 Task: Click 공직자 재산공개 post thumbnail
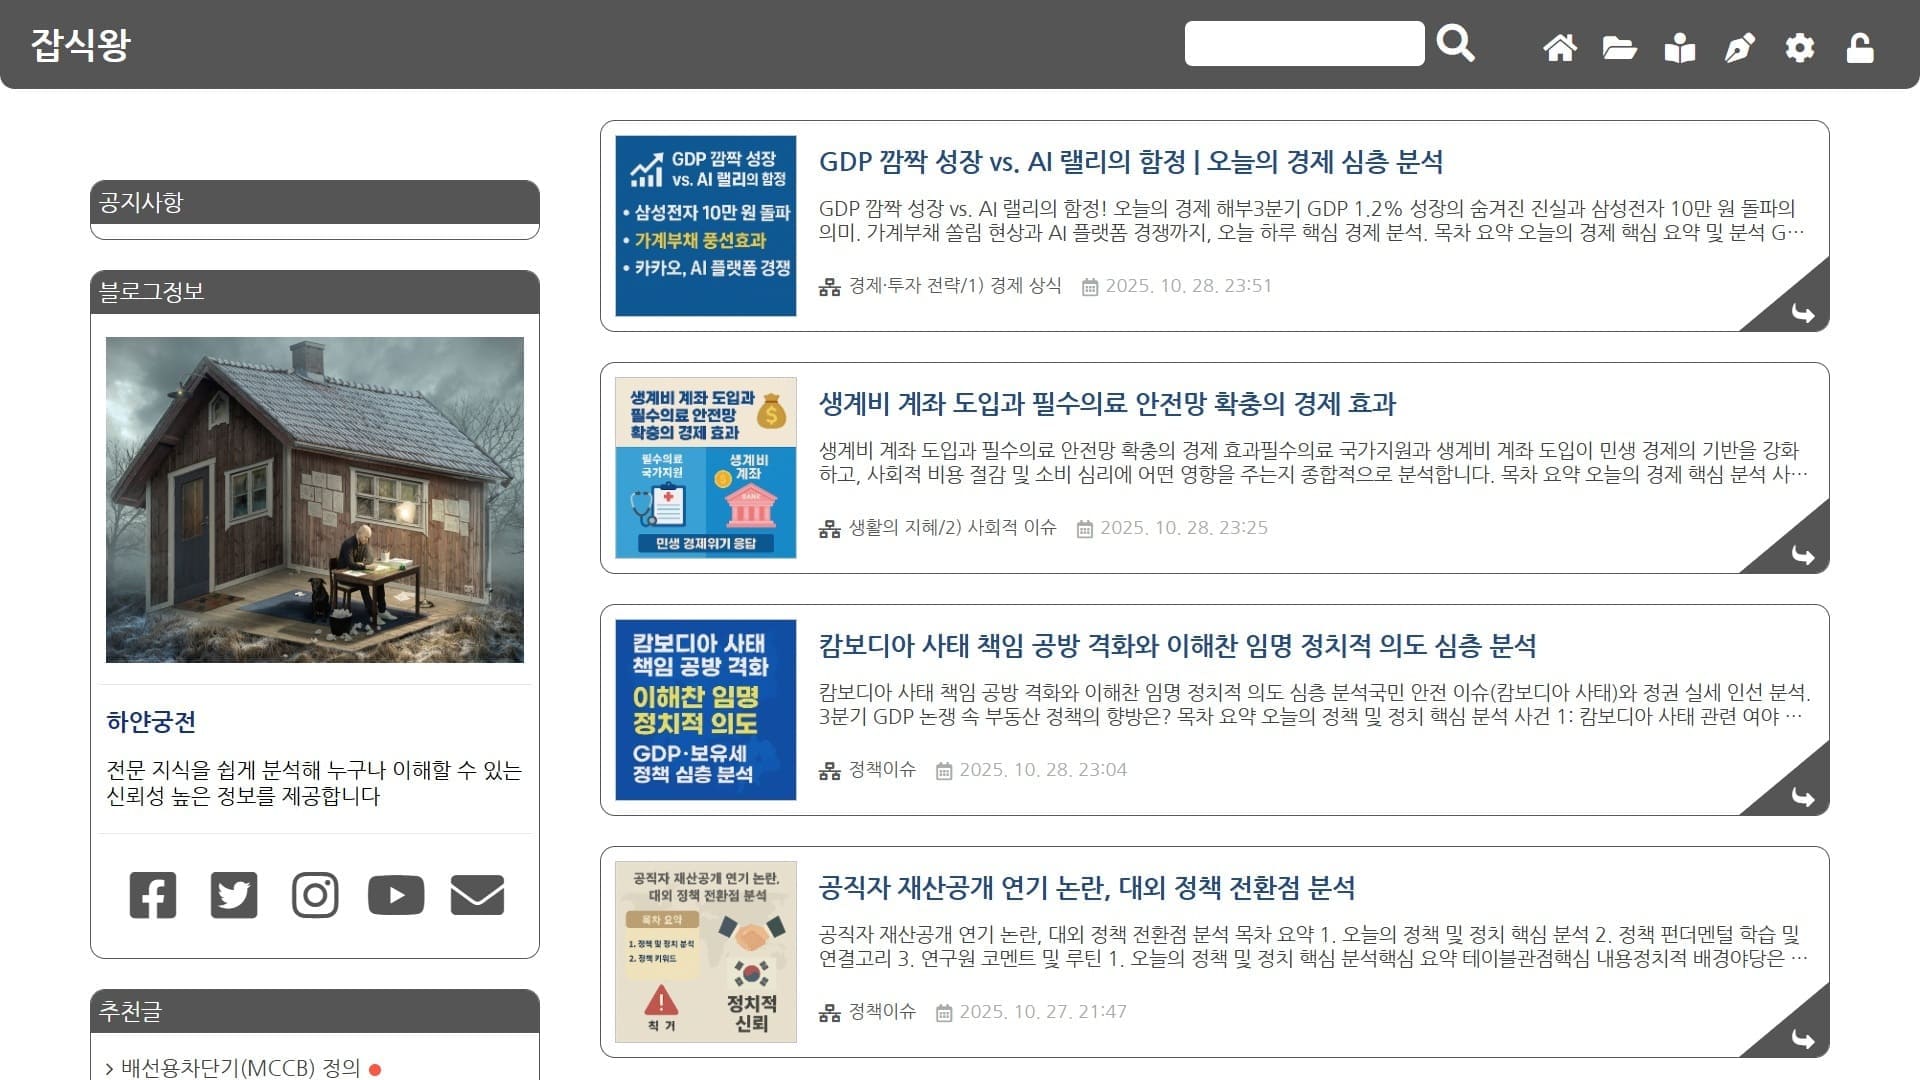coord(706,952)
